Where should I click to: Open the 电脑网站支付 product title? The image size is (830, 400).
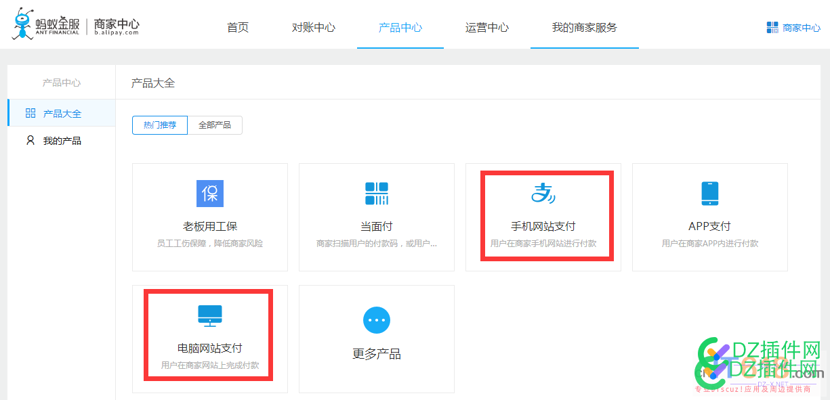[x=210, y=348]
